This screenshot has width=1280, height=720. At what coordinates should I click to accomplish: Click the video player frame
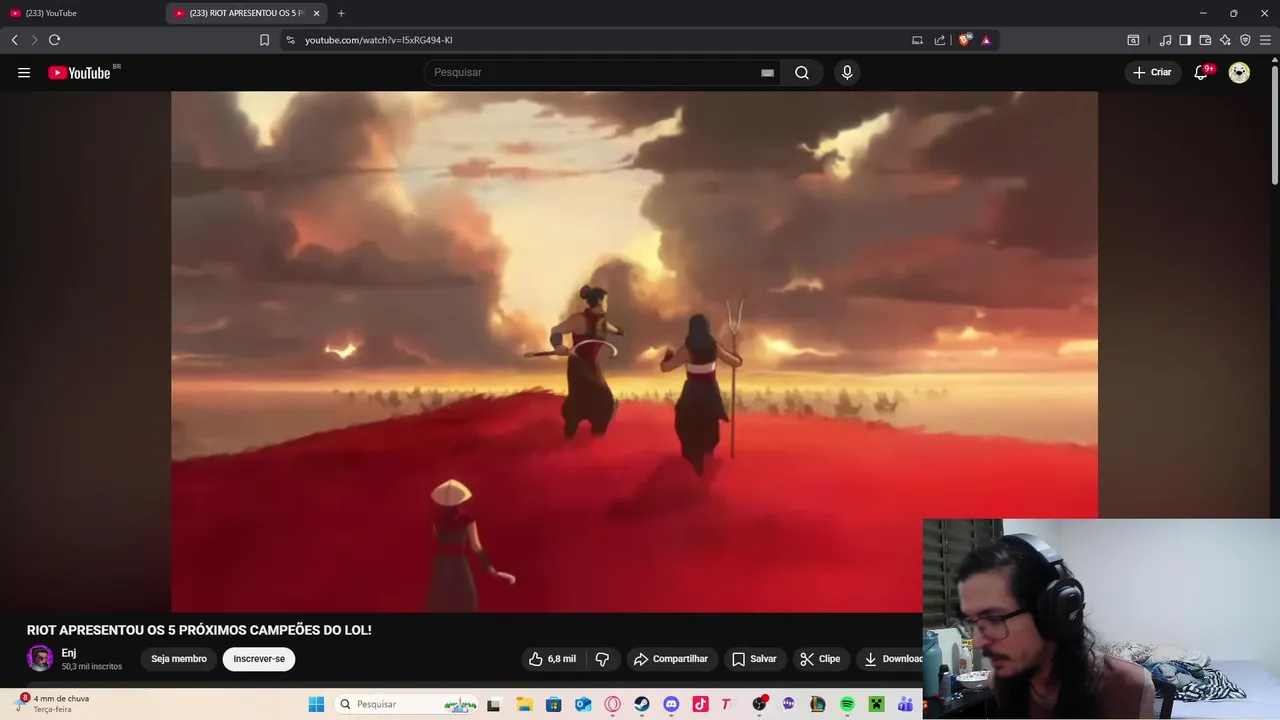(634, 351)
